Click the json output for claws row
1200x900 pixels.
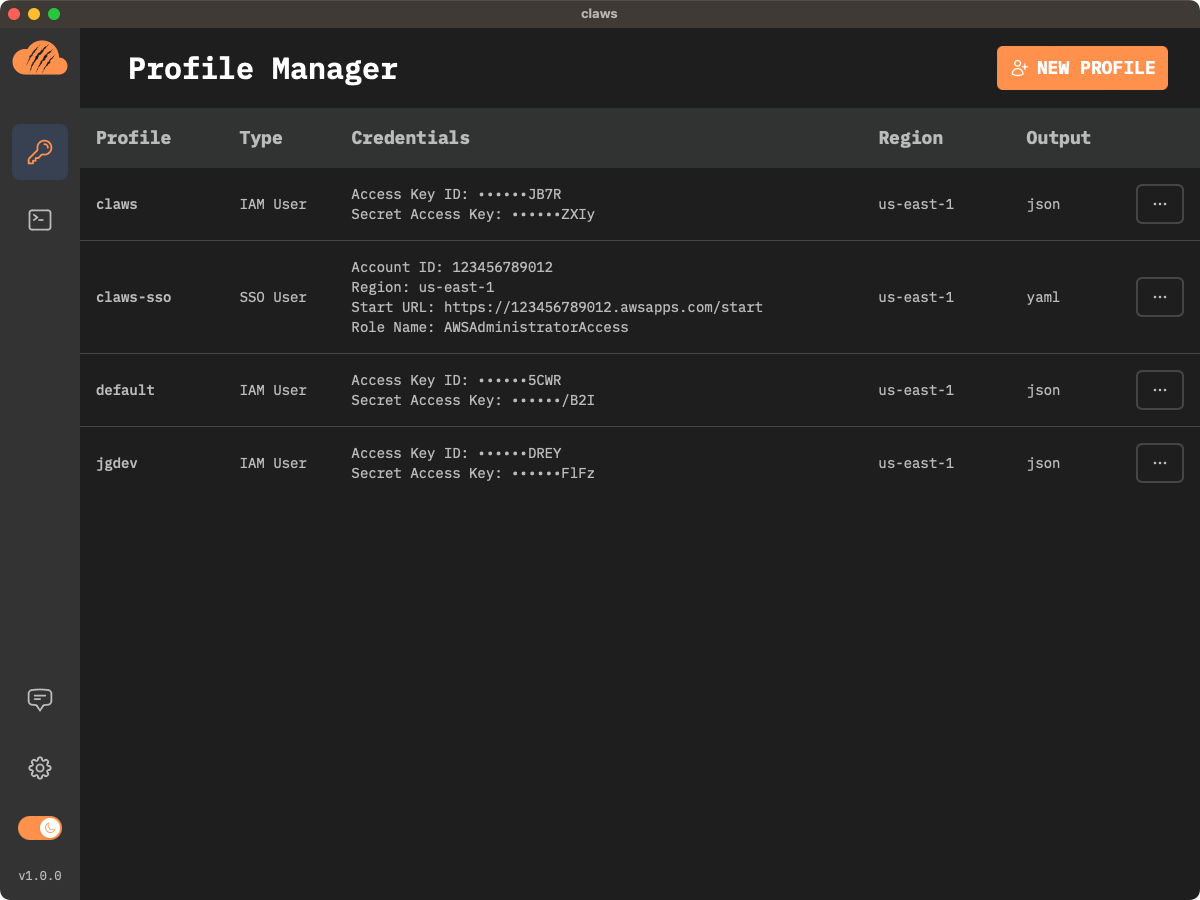click(x=1043, y=204)
